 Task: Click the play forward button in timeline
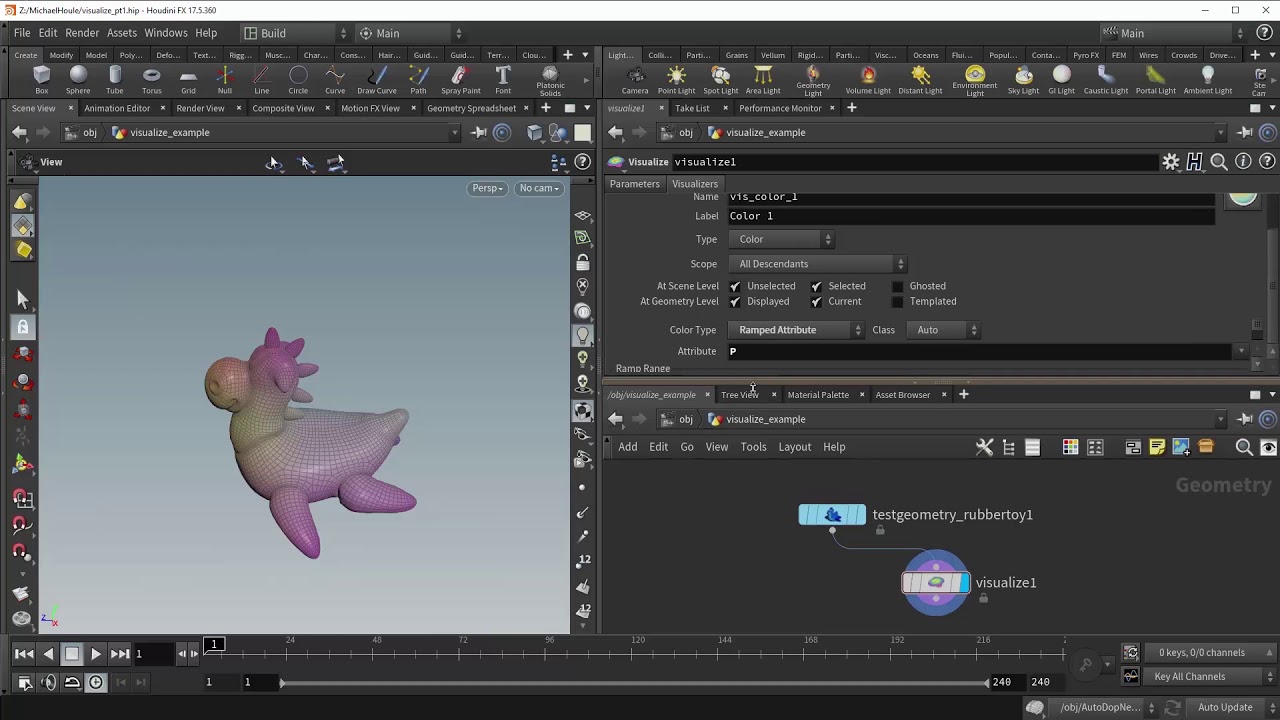click(96, 654)
